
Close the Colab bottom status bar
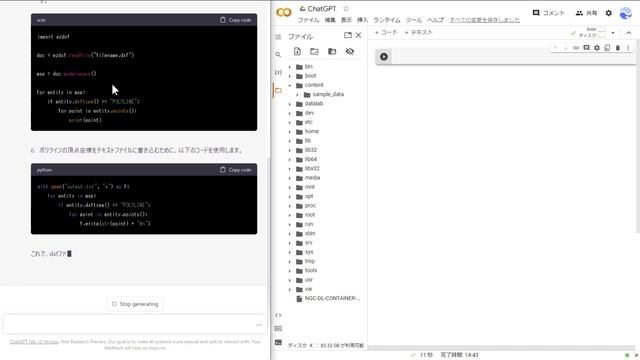coord(636,355)
